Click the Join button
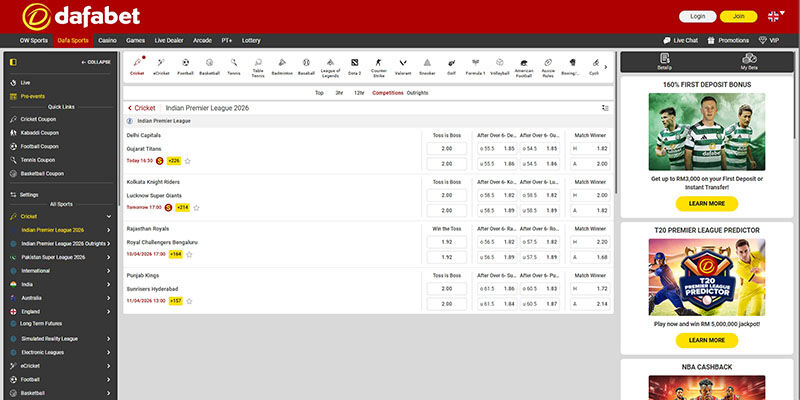 pyautogui.click(x=738, y=16)
